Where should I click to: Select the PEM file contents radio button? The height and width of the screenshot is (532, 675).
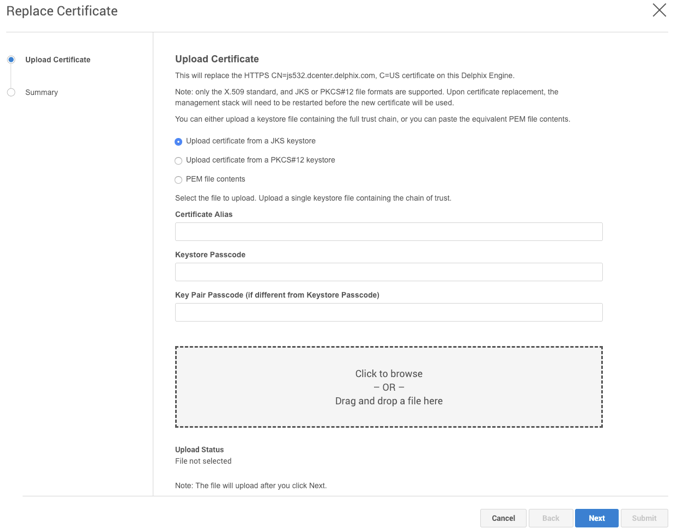(x=179, y=180)
